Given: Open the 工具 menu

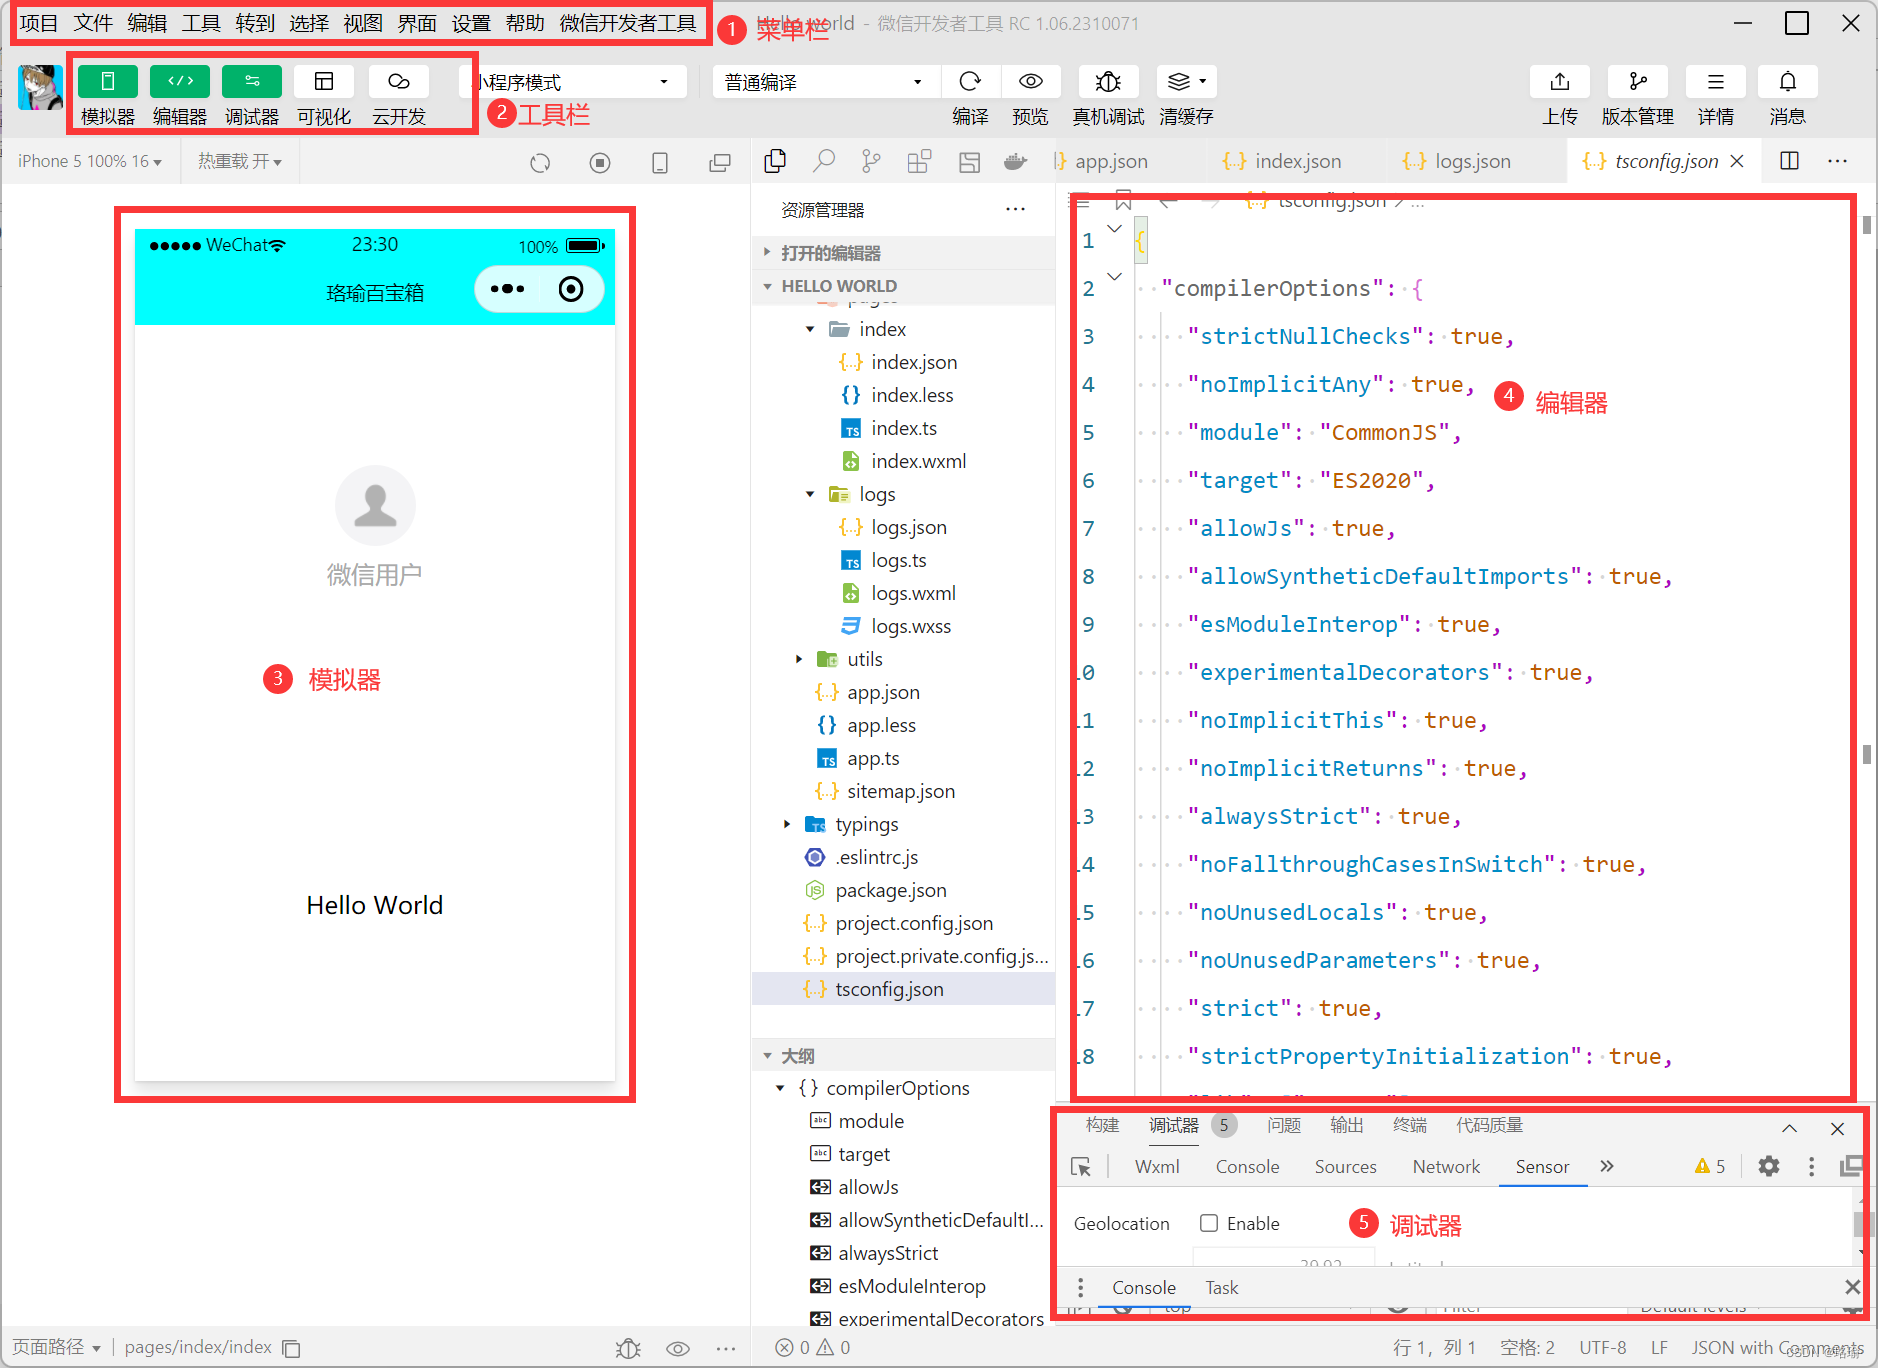Looking at the screenshot, I should tap(201, 23).
